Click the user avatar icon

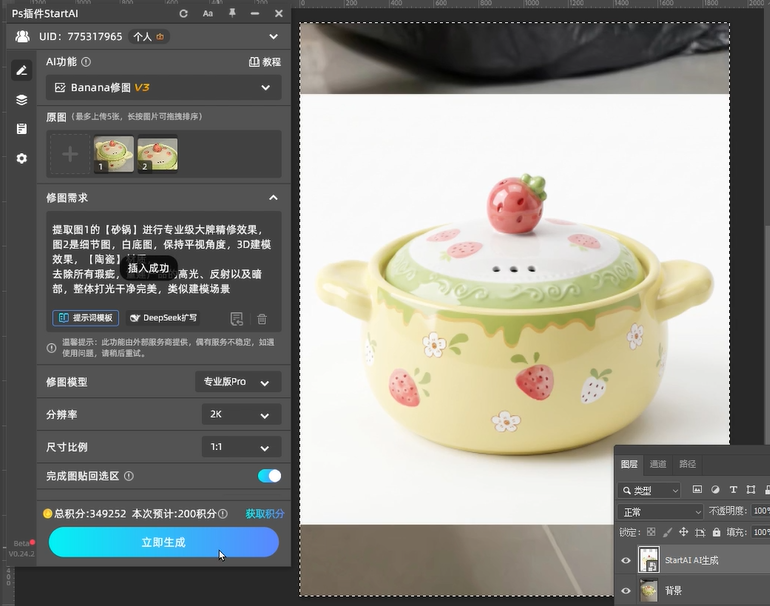tap(22, 36)
